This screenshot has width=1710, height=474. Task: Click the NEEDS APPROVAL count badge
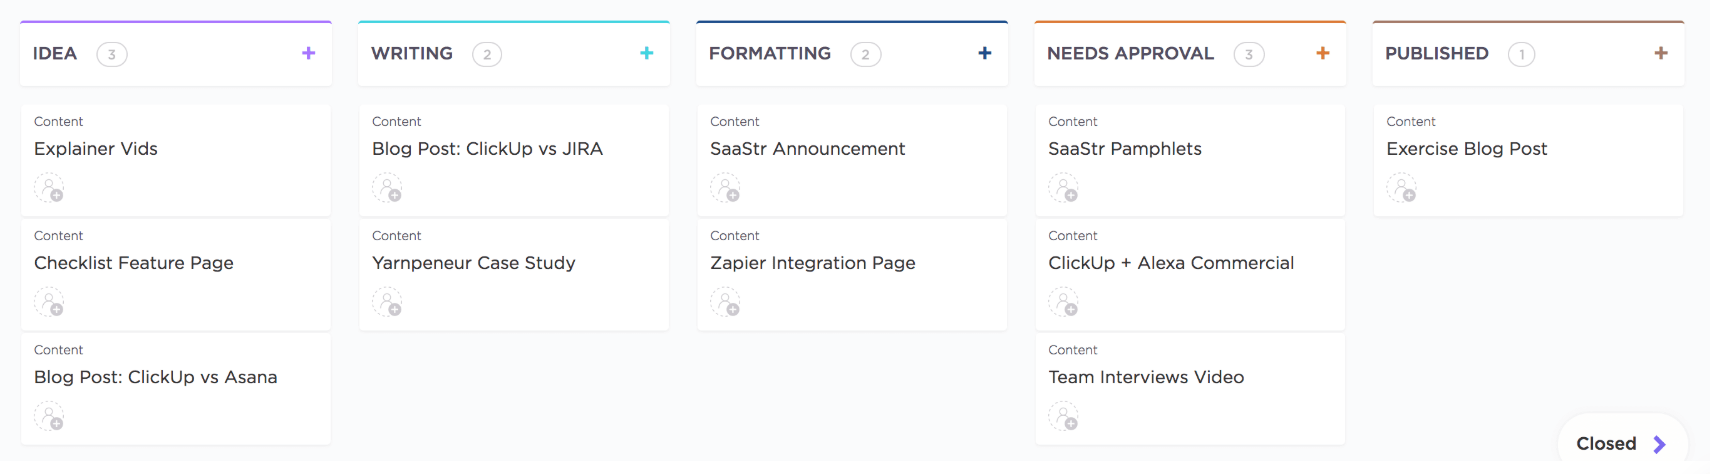1248,54
